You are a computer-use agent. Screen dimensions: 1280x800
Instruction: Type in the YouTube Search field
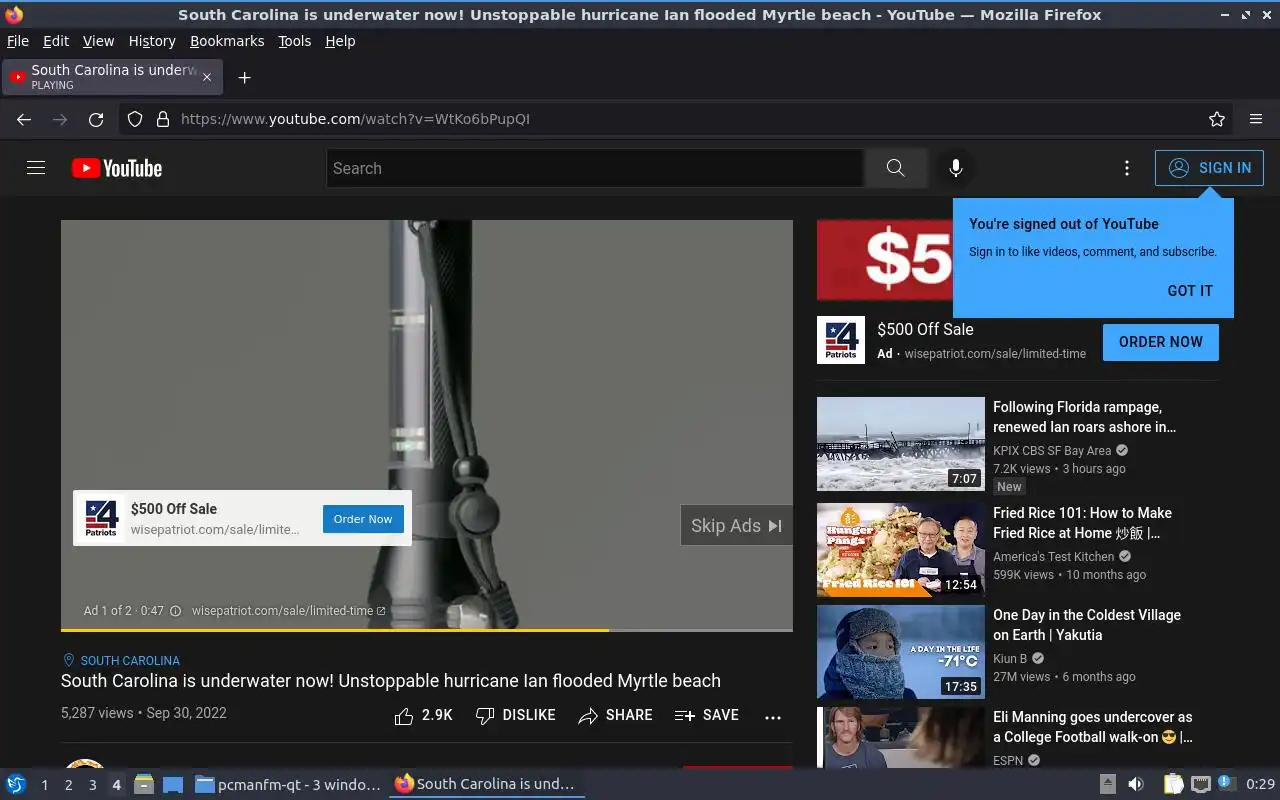click(595, 168)
